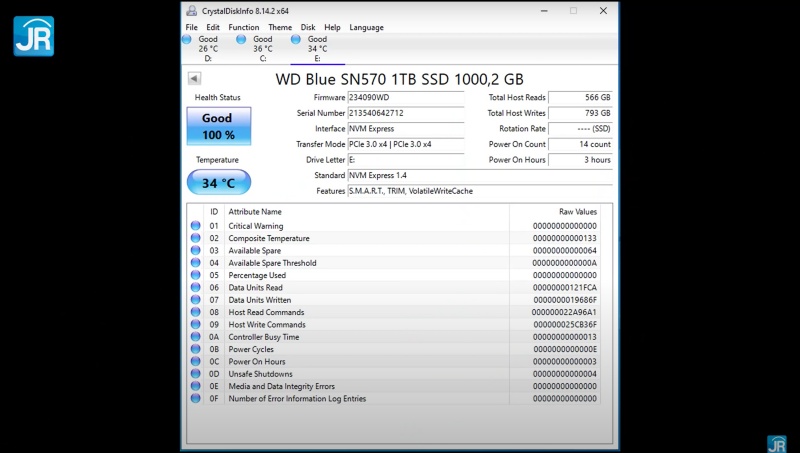
Task: Click status orb for Power On Hours row 0C
Action: pyautogui.click(x=195, y=361)
